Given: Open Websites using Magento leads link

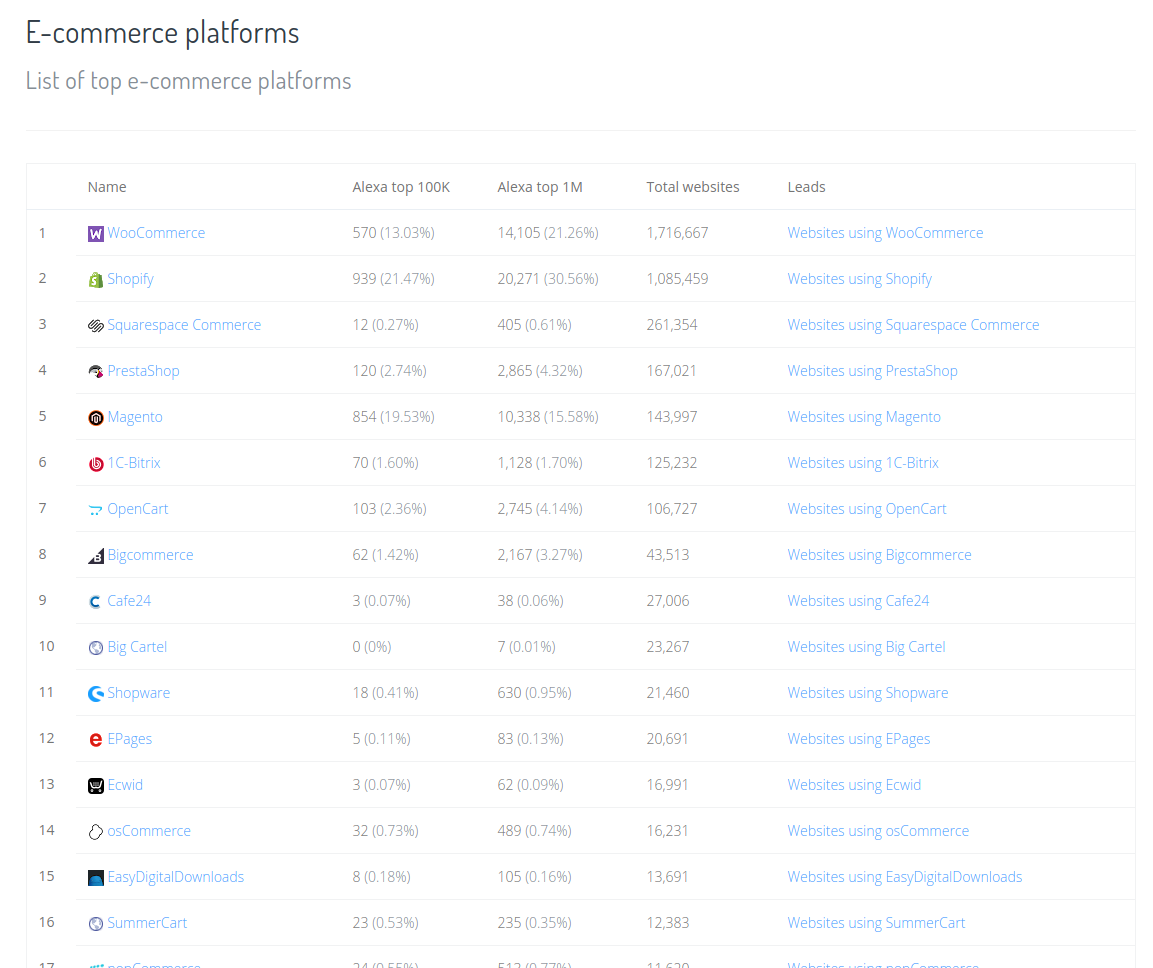Looking at the screenshot, I should click(x=864, y=417).
